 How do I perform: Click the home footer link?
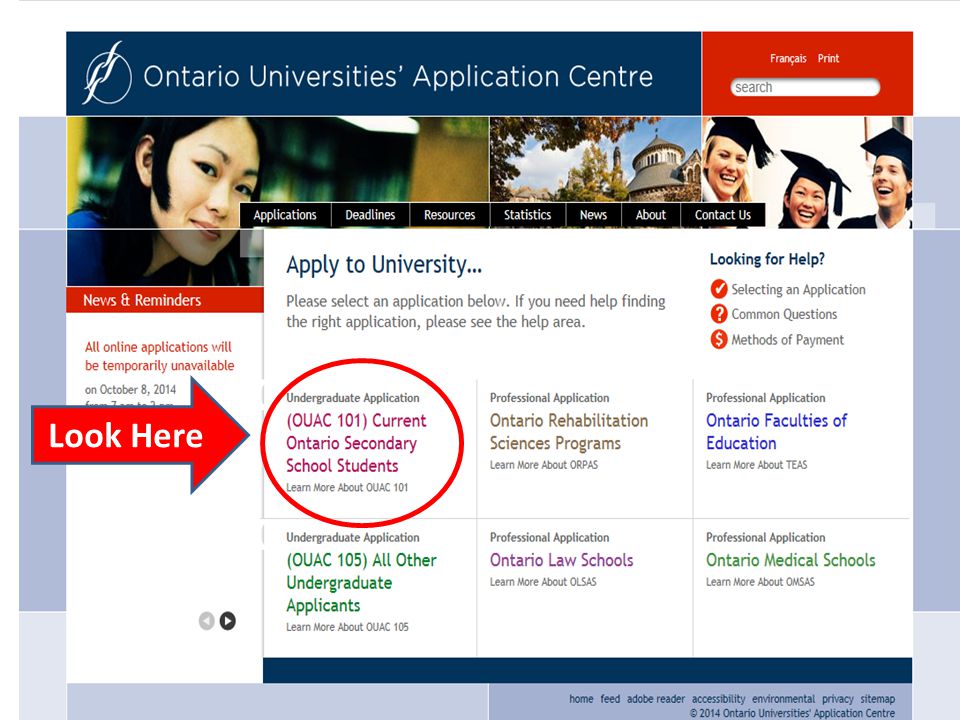(x=581, y=699)
